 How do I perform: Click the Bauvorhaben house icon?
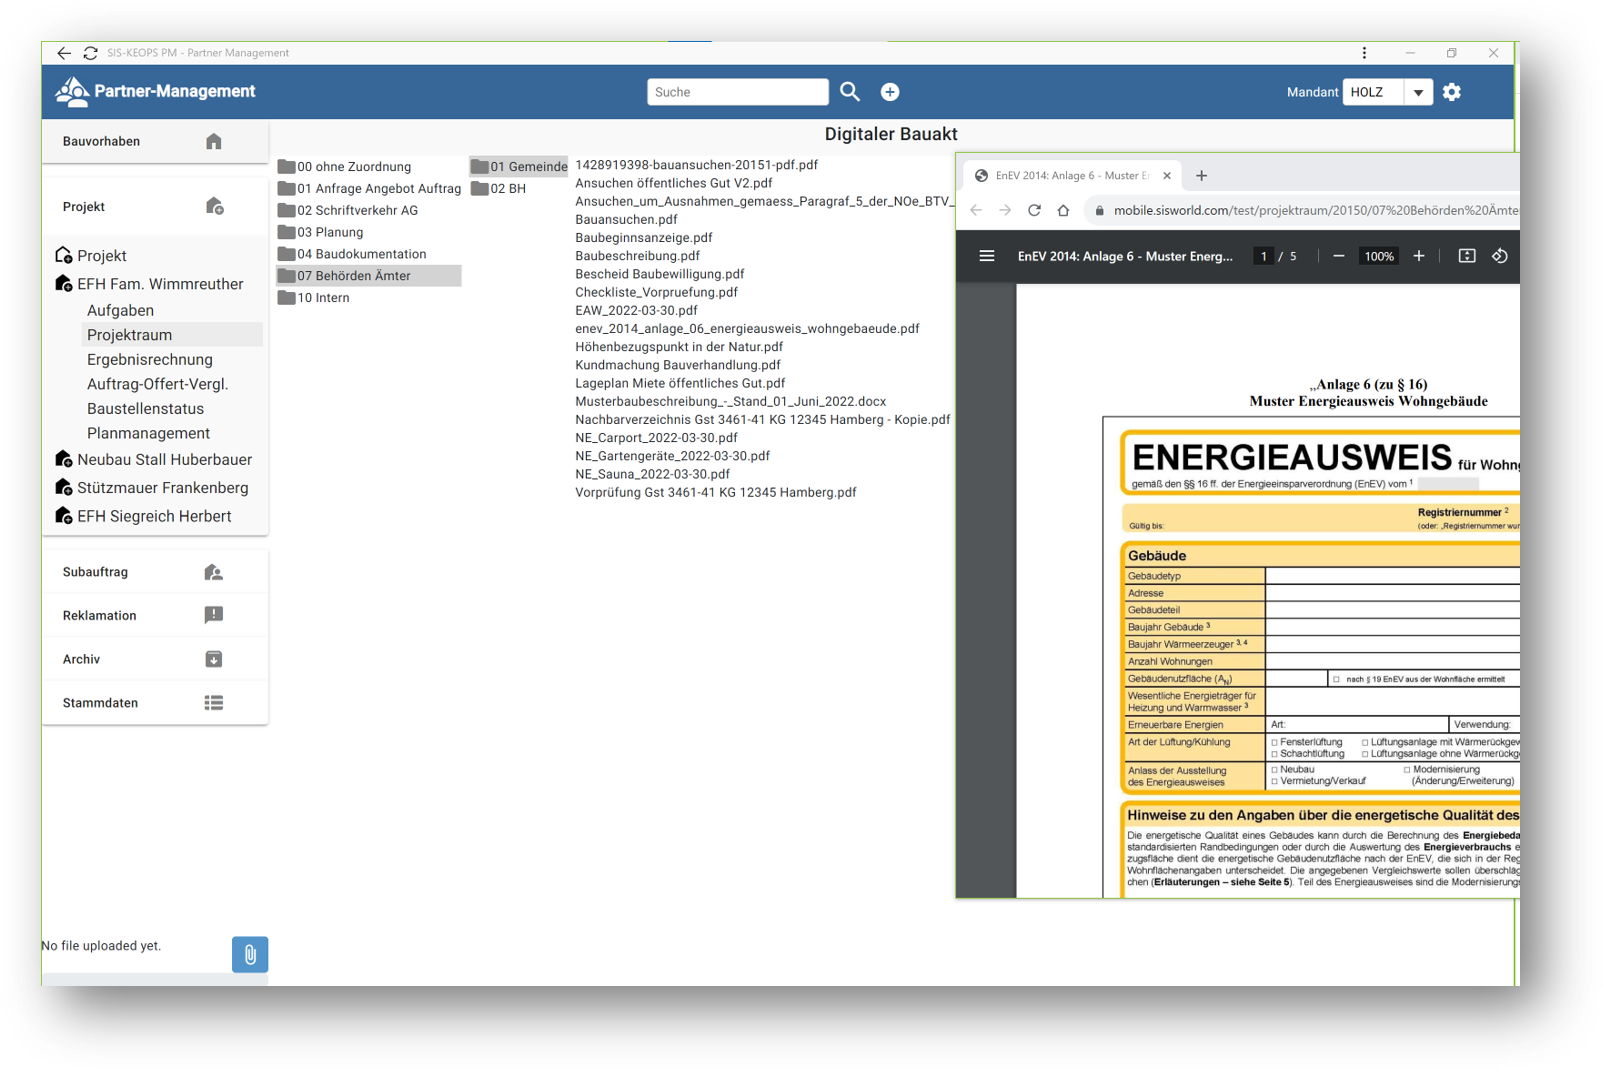point(213,141)
